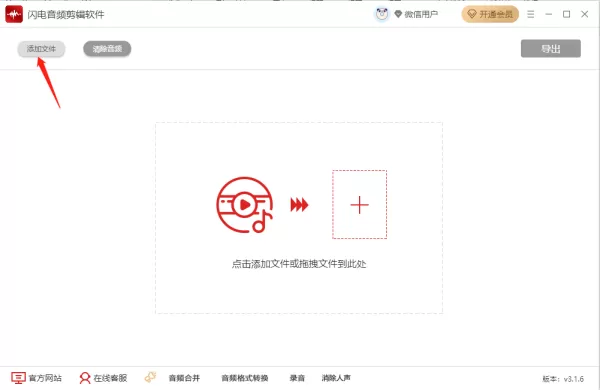Click the red music disc icon
Image resolution: width=600 pixels, height=390 pixels.
pos(245,205)
